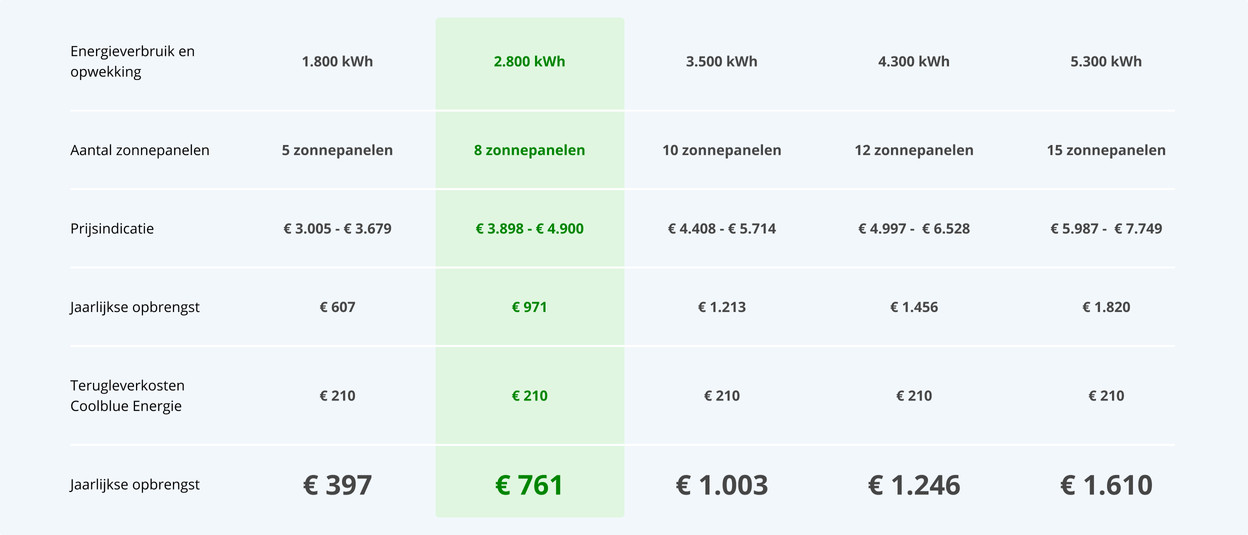This screenshot has width=1248, height=535.
Task: Click the "Terugleverkosten Coolblue Energie" row label
Action: pos(127,395)
